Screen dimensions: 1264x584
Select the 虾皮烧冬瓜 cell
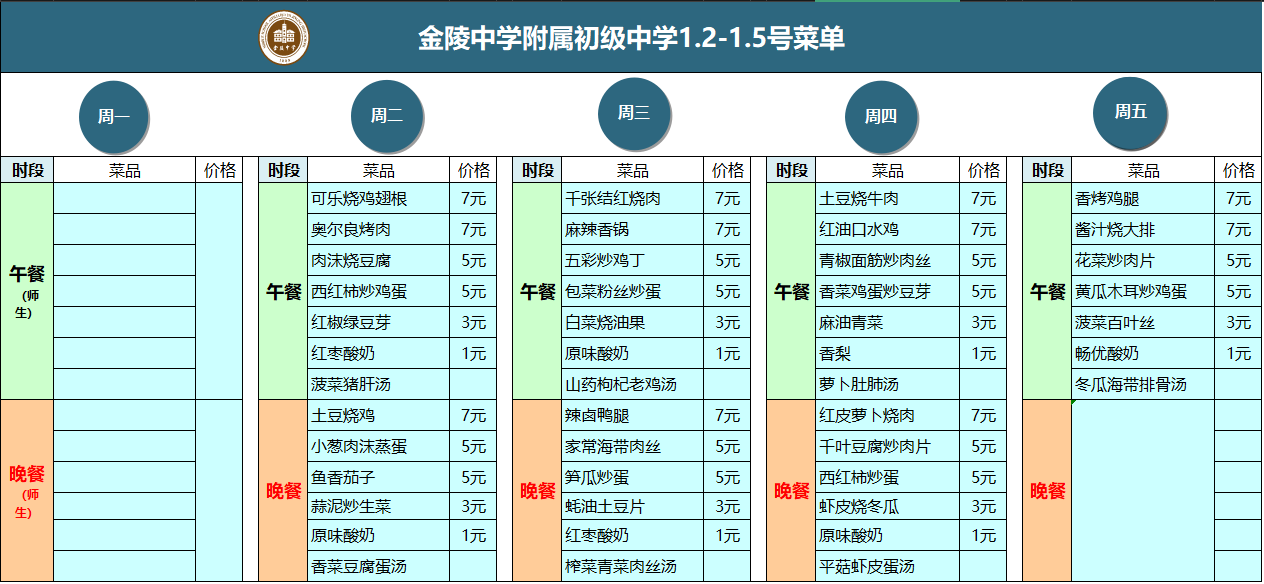click(888, 506)
